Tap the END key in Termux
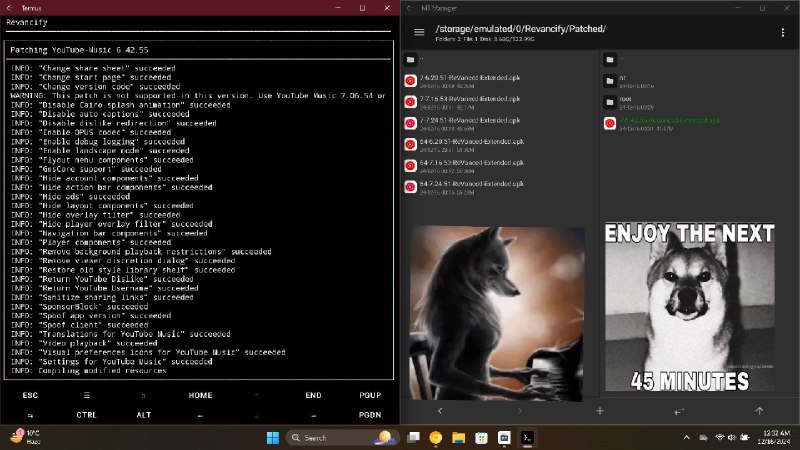The width and height of the screenshot is (800, 450). (x=313, y=395)
